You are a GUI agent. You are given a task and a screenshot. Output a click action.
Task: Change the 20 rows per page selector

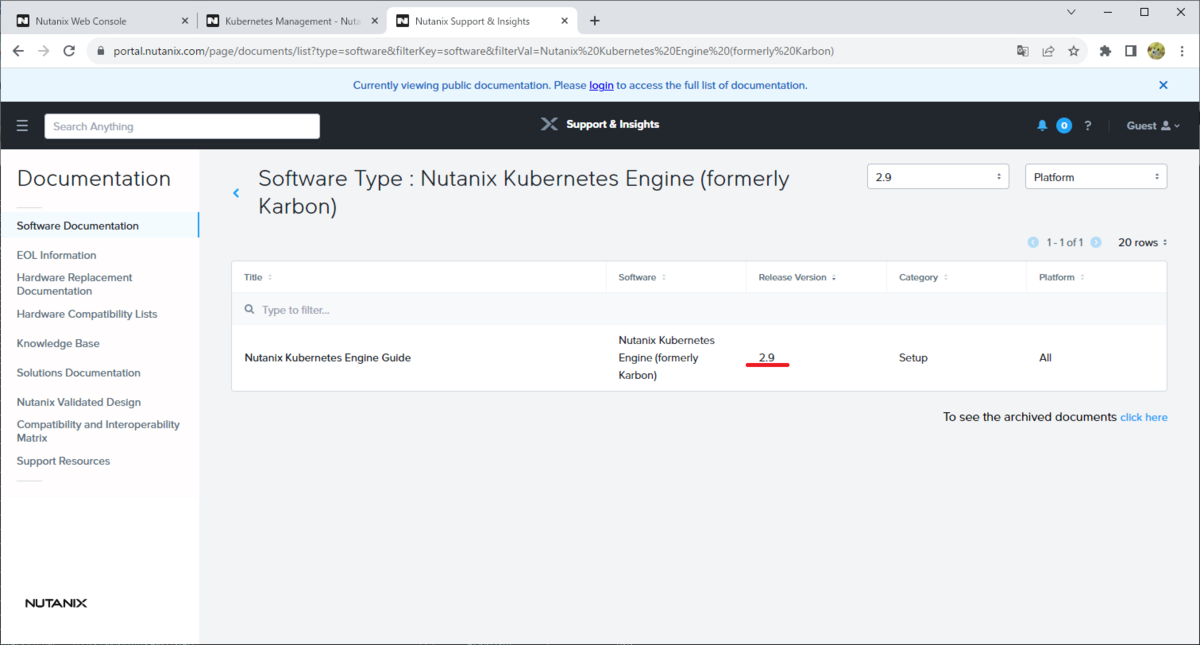pyautogui.click(x=1142, y=243)
